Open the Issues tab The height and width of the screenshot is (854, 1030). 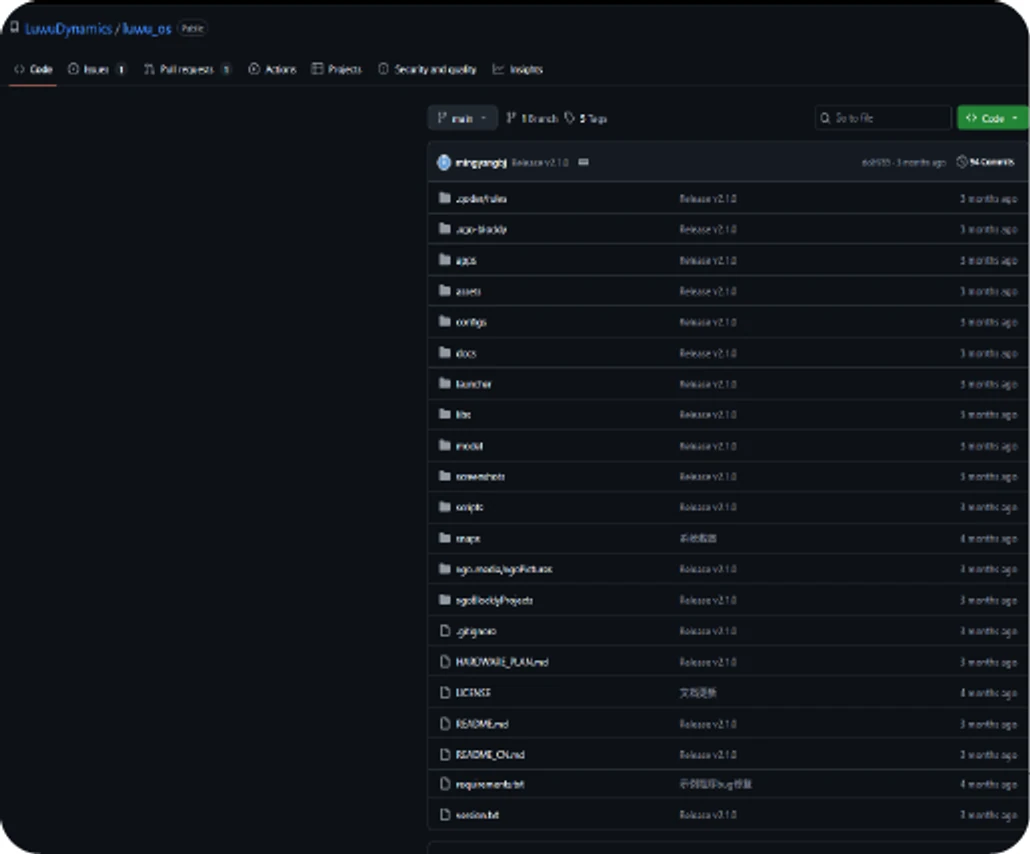[97, 69]
